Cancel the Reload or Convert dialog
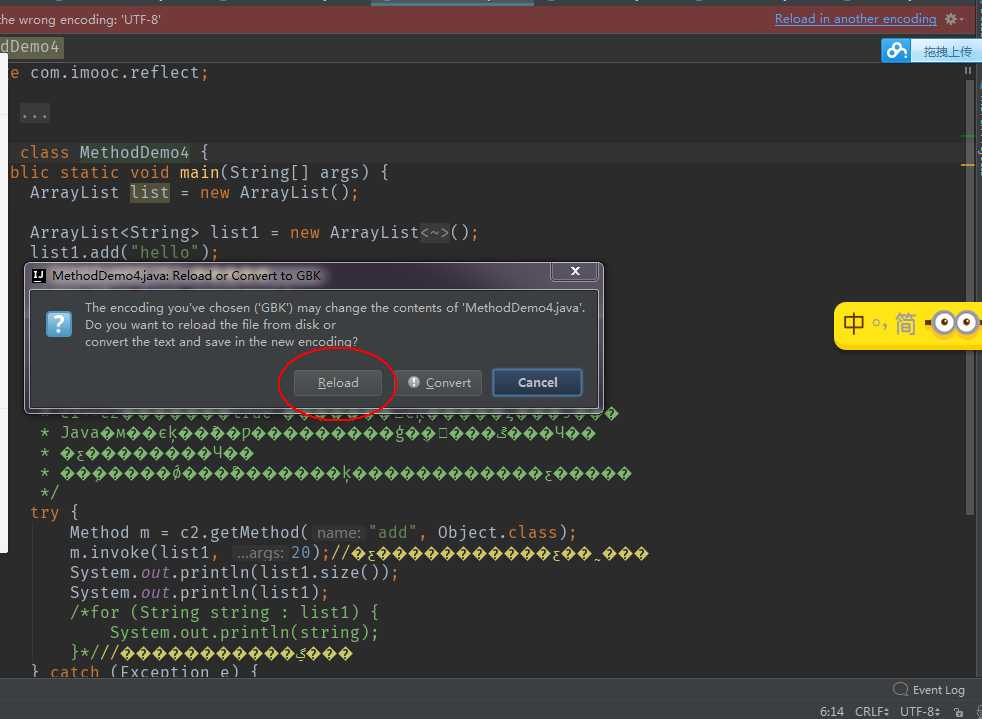Screen dimensions: 982x719 pos(537,383)
